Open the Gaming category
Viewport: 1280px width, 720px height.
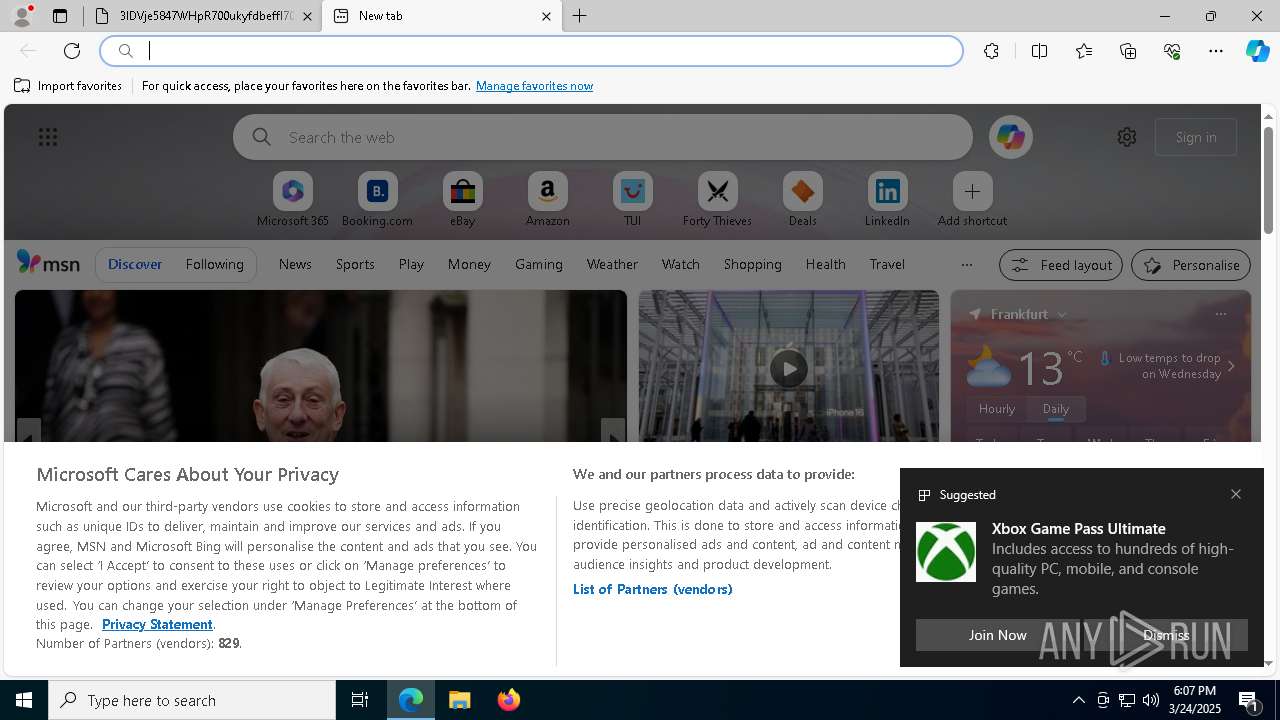pos(539,264)
